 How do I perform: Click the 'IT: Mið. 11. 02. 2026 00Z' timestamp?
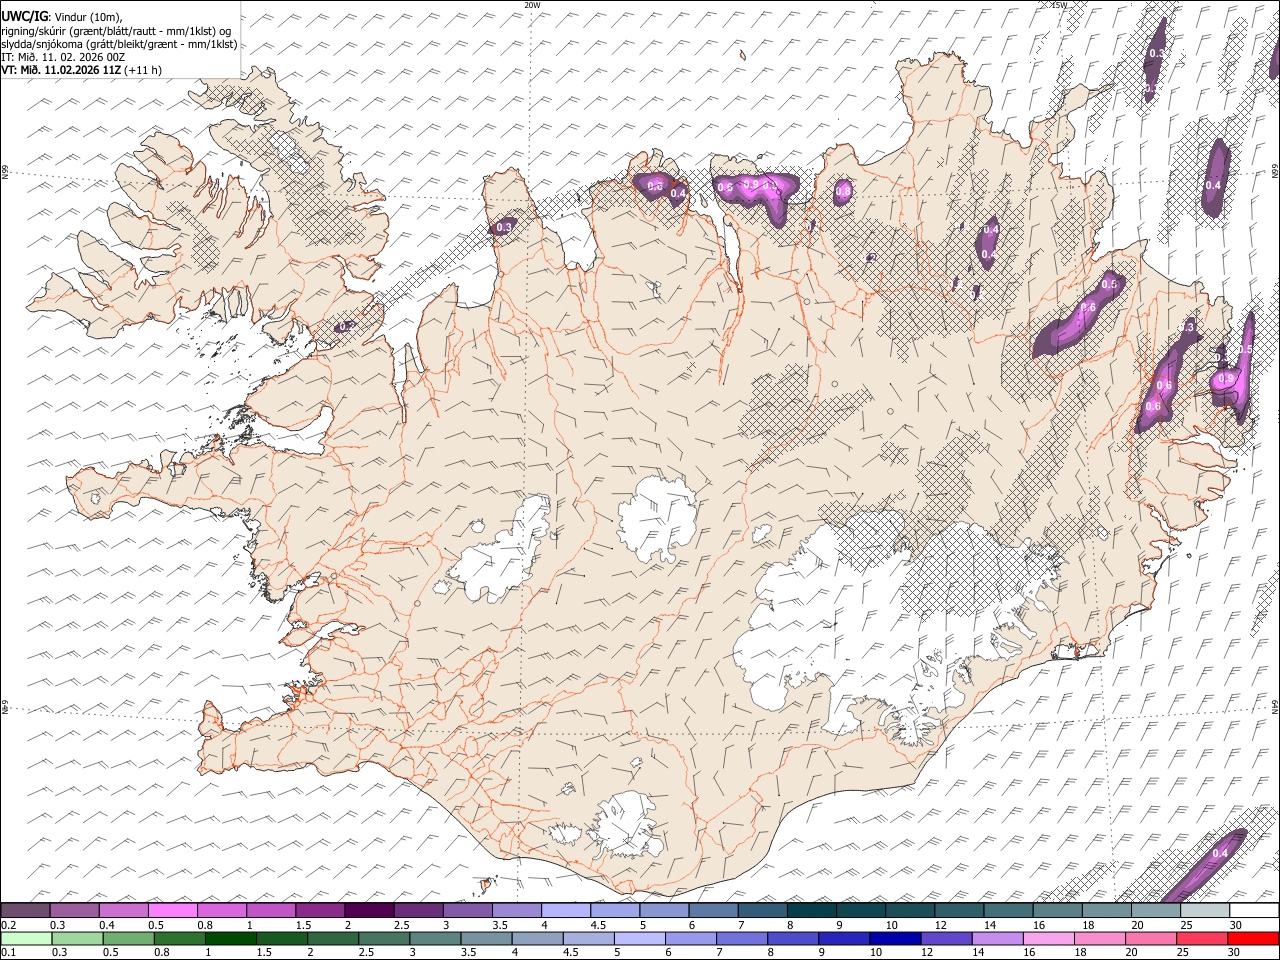pos(63,57)
